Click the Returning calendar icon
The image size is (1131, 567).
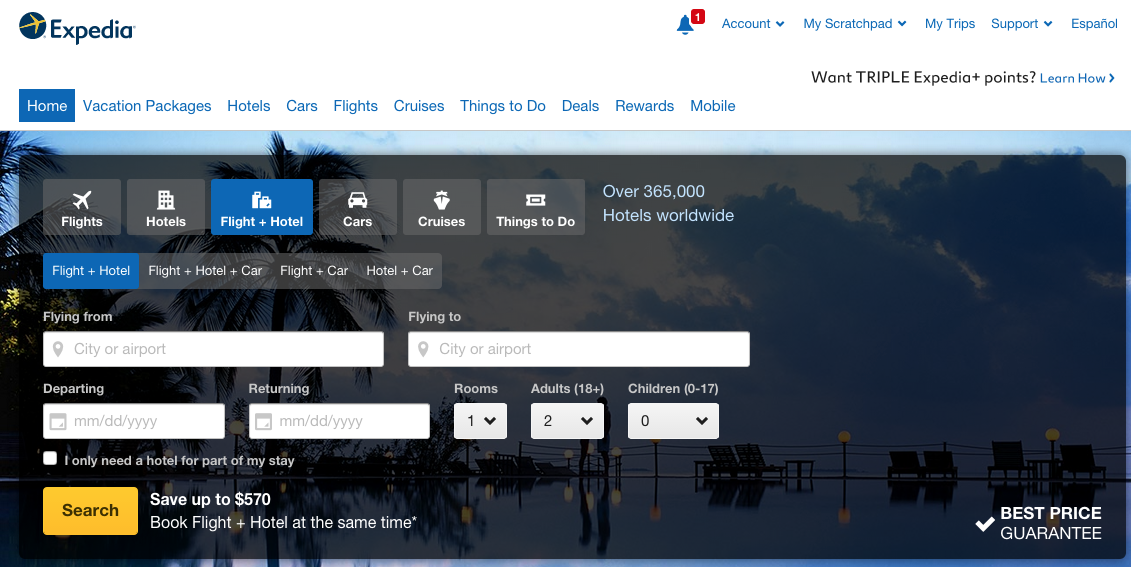click(x=264, y=421)
